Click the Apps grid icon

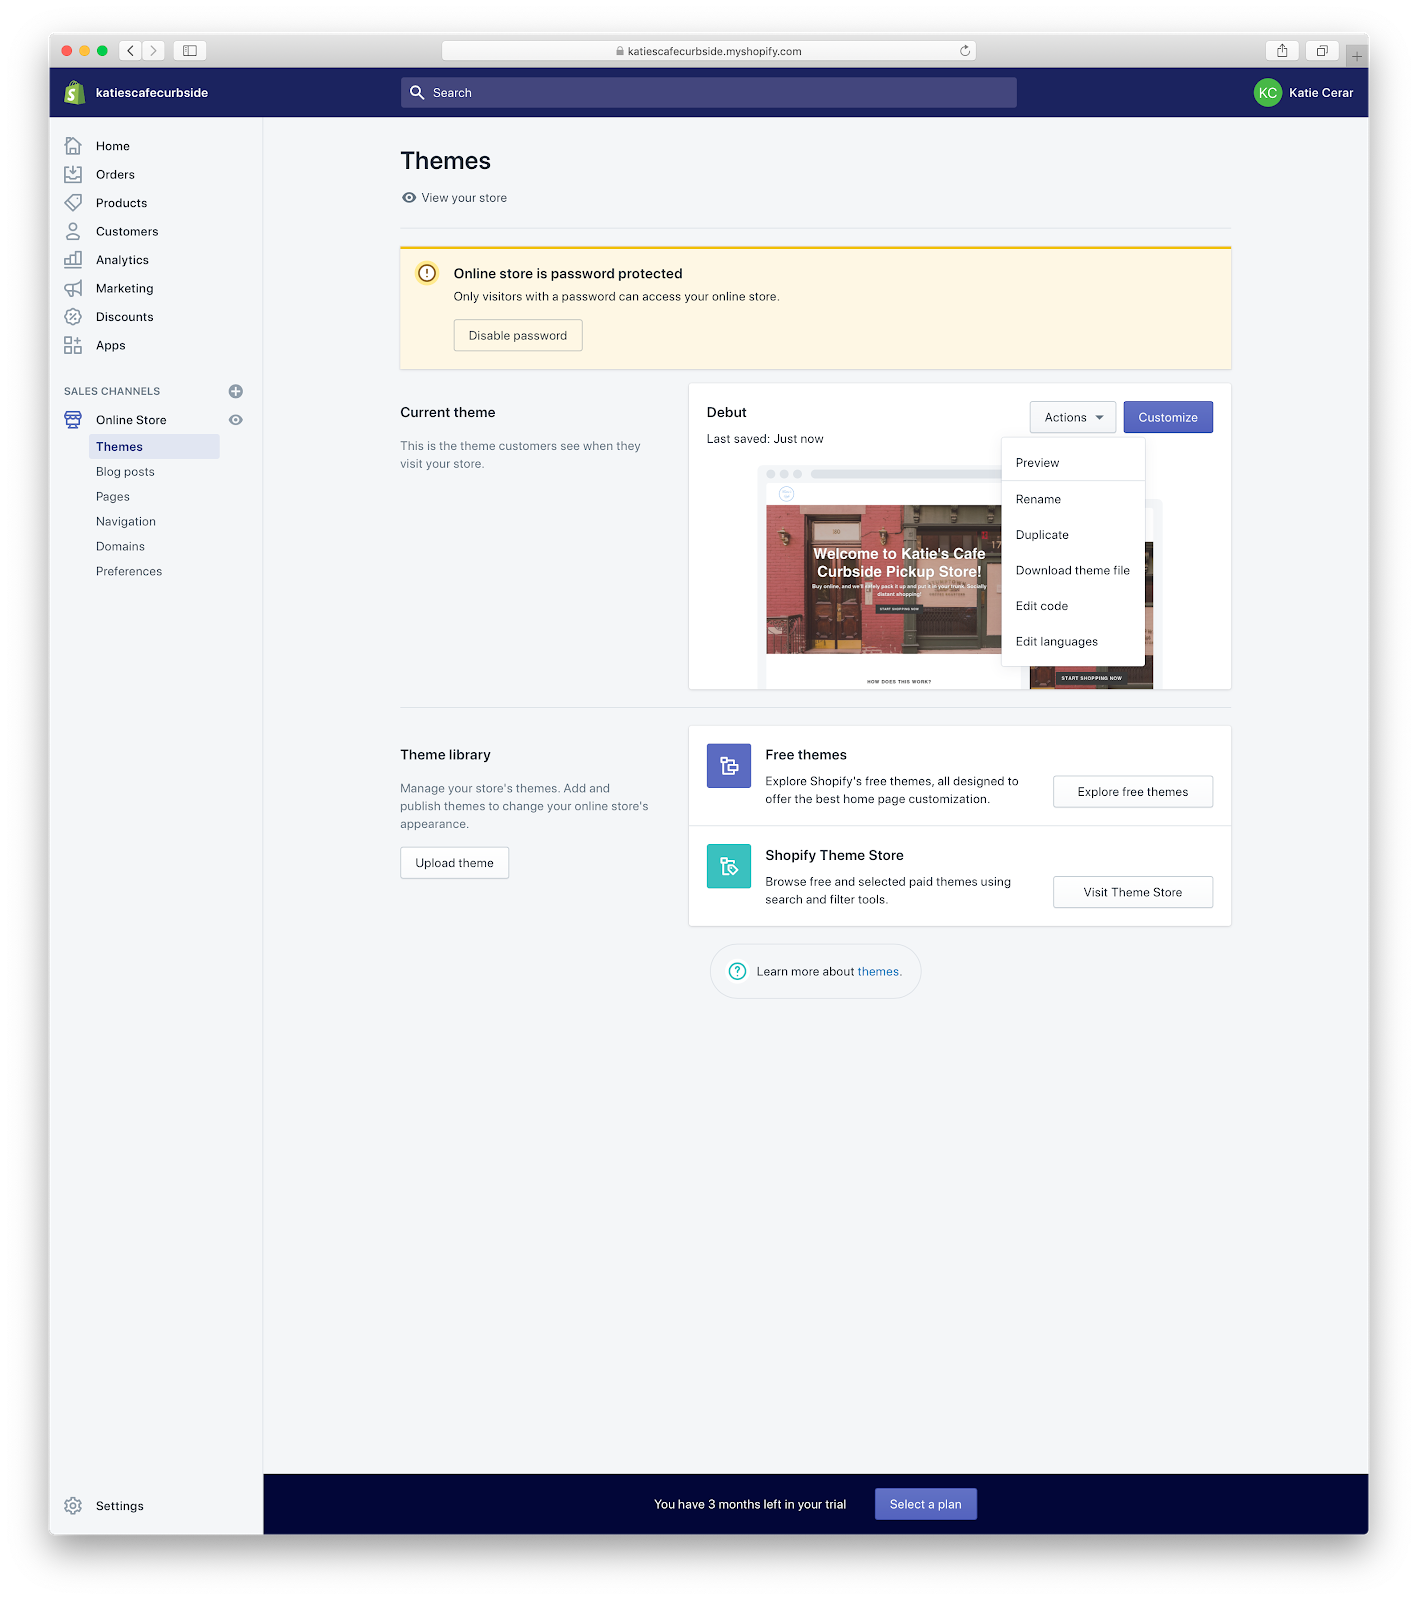(73, 345)
